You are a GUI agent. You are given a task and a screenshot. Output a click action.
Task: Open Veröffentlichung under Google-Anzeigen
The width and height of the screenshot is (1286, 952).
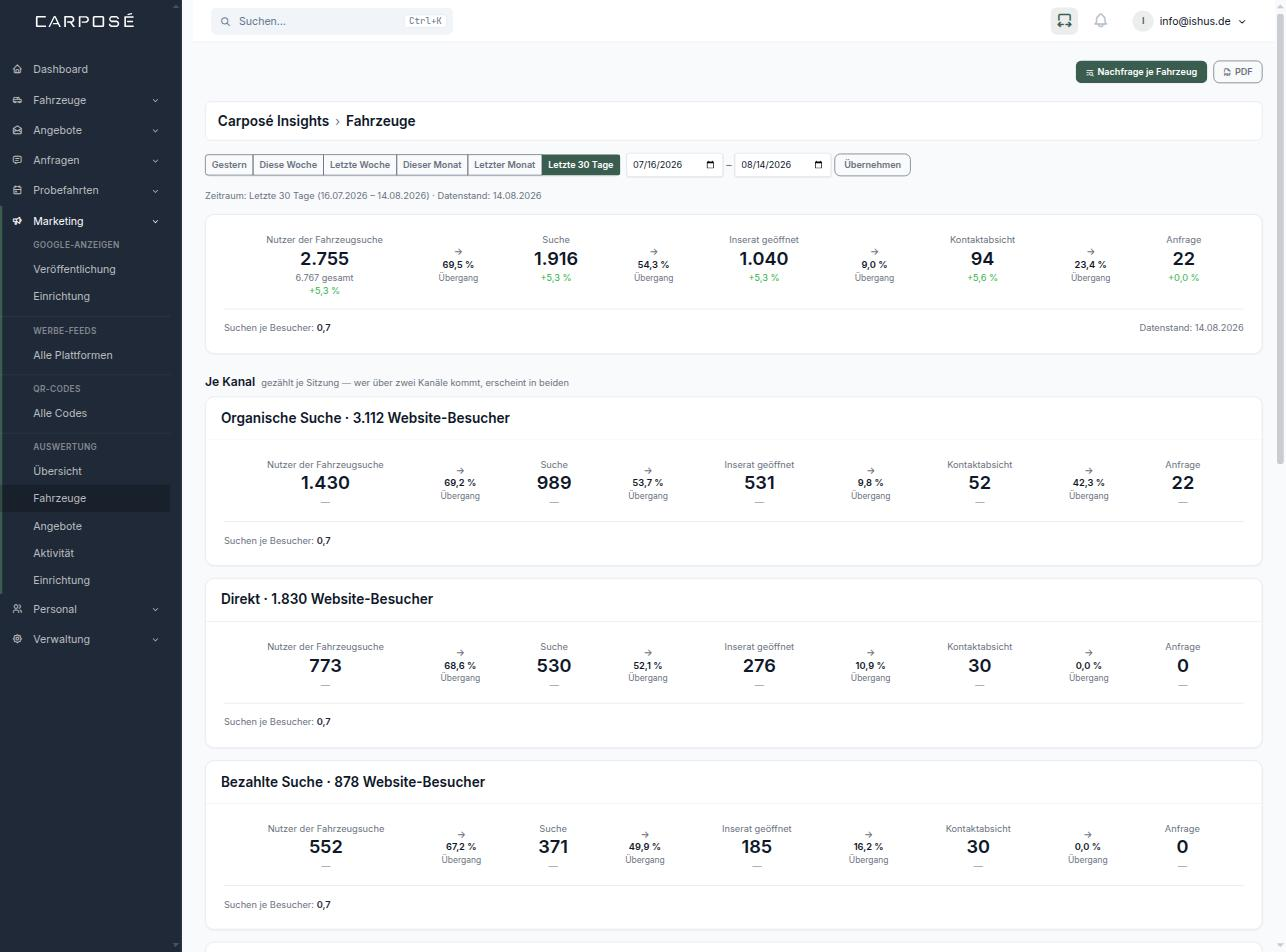(74, 269)
